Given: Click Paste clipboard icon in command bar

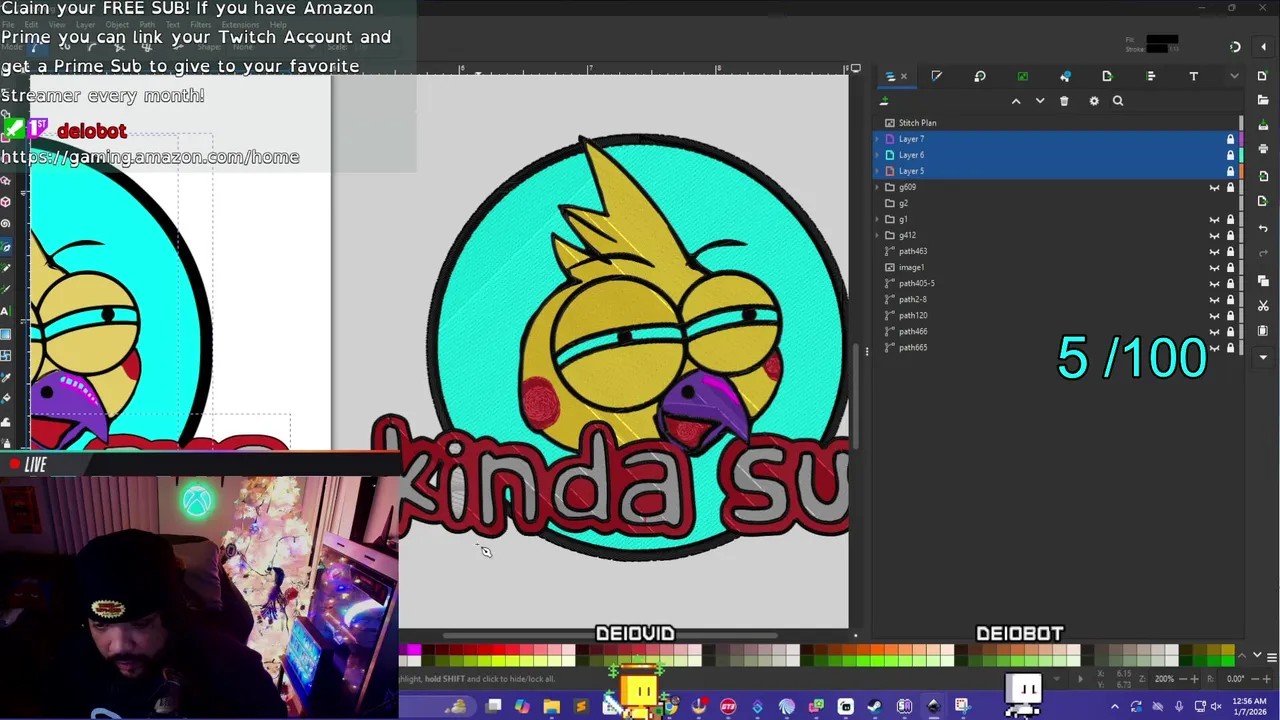Looking at the screenshot, I should [x=1263, y=330].
